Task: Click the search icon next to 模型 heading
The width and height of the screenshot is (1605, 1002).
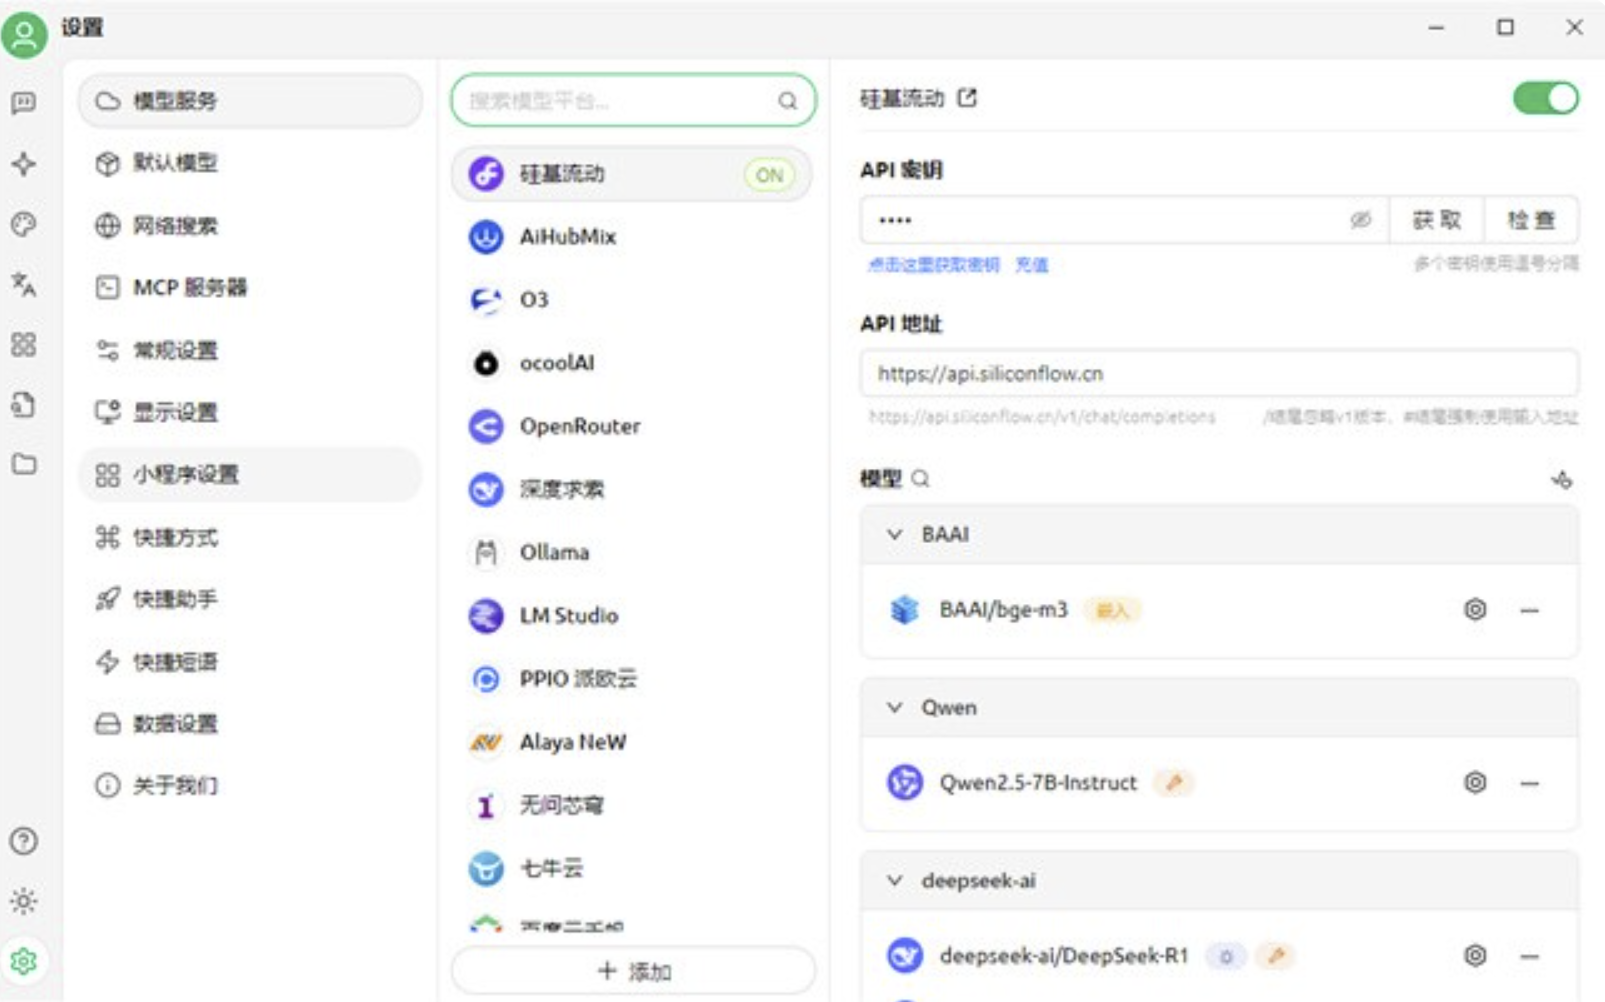Action: 921,479
